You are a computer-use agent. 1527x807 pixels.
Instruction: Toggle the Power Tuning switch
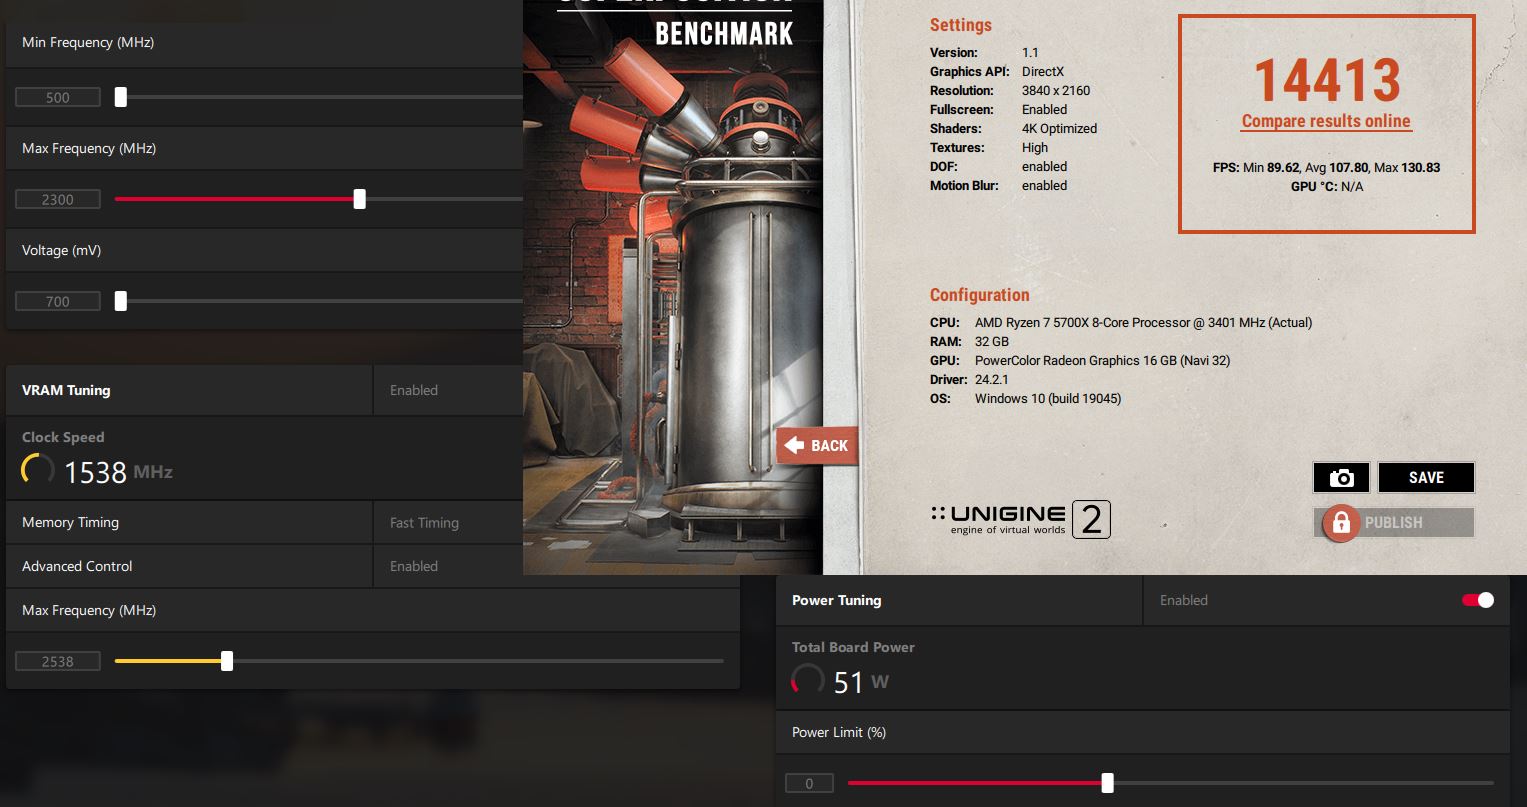point(1478,600)
